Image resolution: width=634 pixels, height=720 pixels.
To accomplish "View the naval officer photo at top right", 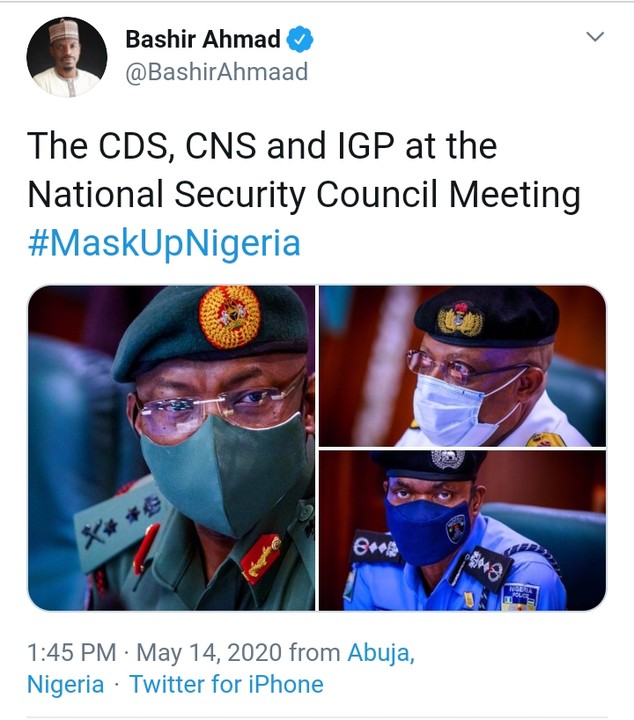I will coord(462,365).
